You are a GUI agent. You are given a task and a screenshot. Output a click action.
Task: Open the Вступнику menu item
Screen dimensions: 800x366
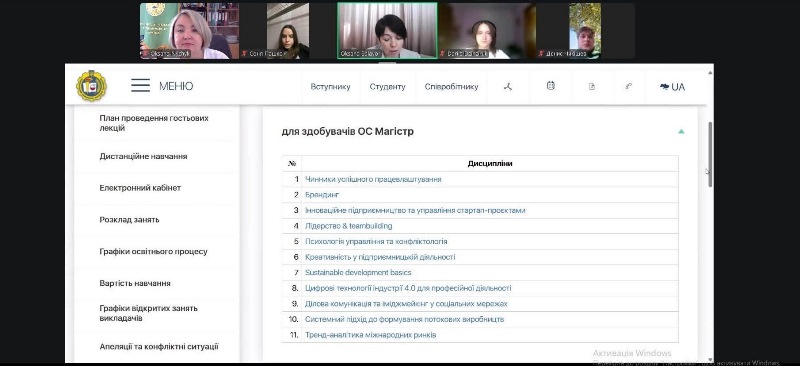[x=330, y=87]
